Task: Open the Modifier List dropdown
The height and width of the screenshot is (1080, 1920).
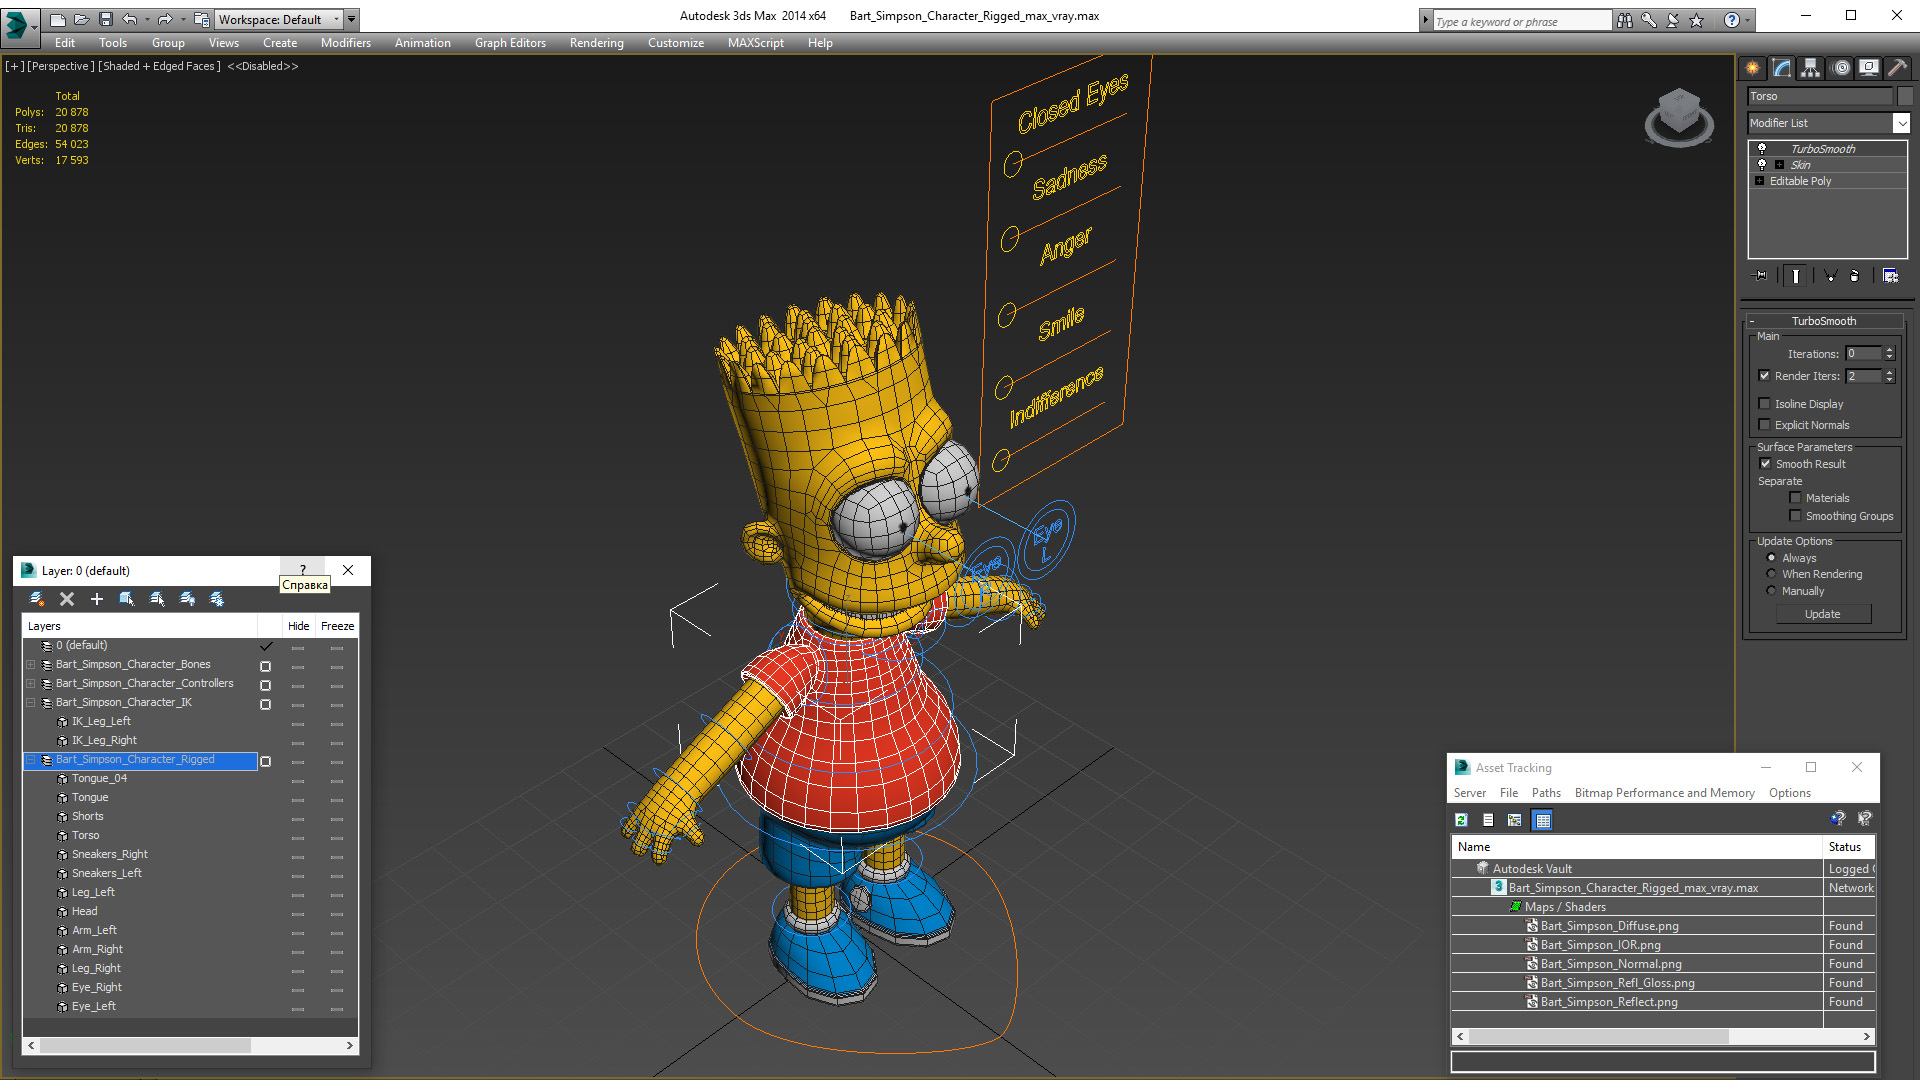Action: pyautogui.click(x=1901, y=123)
